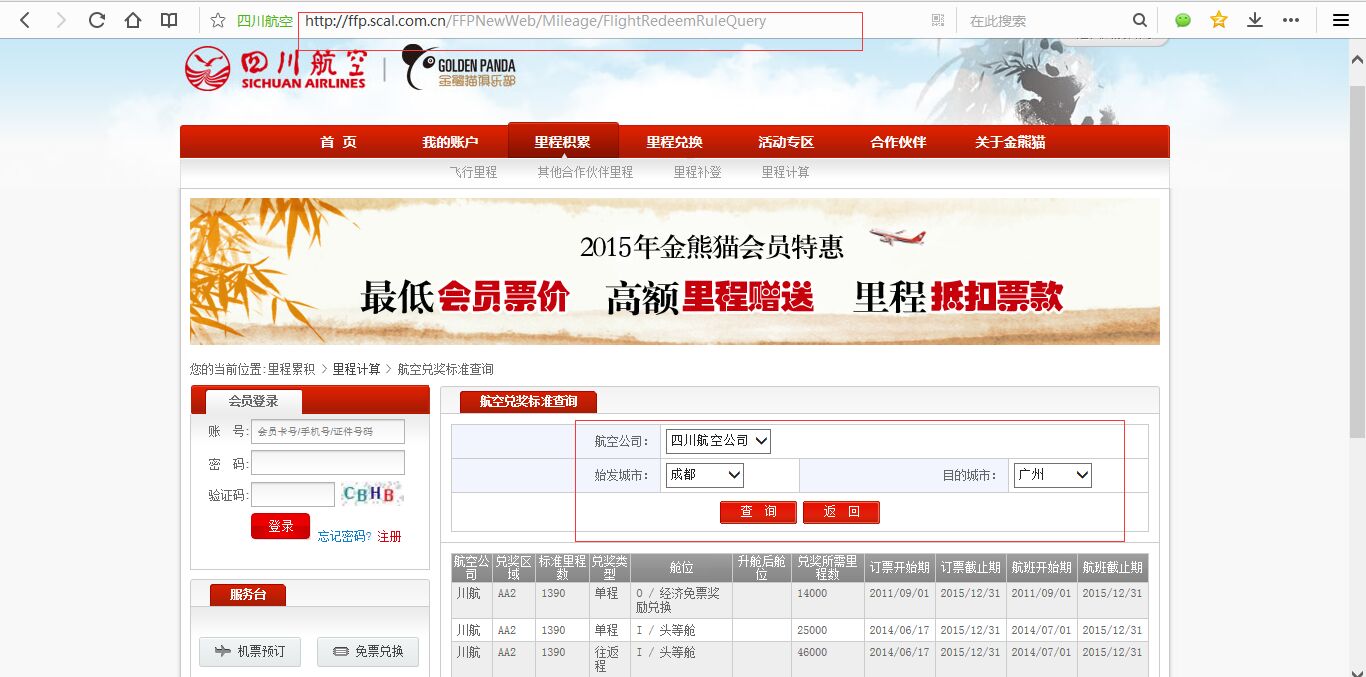Screen dimensions: 1366x677
Task: Click the 订票截止期 column header
Action: pos(970,568)
